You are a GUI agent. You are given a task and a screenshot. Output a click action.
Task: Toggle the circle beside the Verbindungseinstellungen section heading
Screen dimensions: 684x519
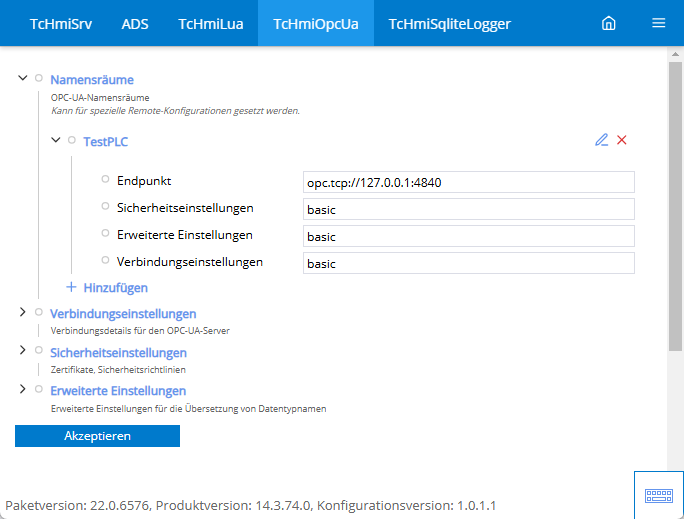pyautogui.click(x=39, y=312)
